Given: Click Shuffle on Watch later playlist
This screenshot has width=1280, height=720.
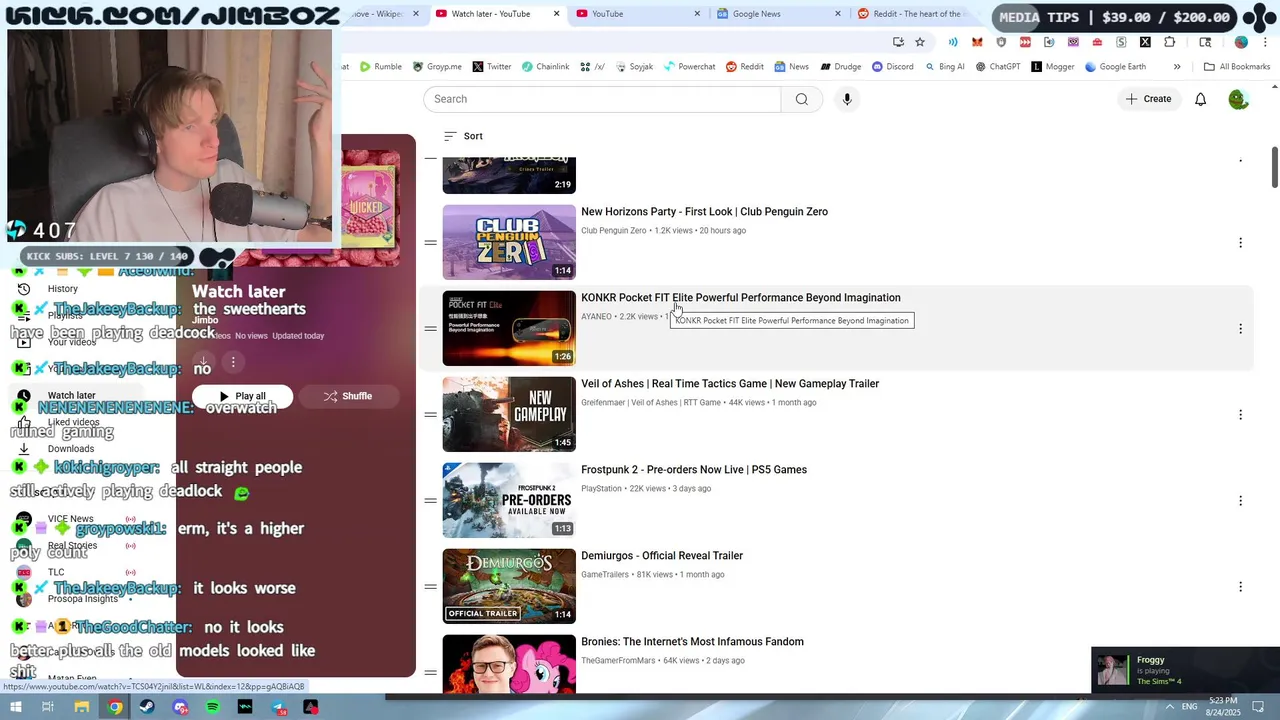Looking at the screenshot, I should click(348, 396).
